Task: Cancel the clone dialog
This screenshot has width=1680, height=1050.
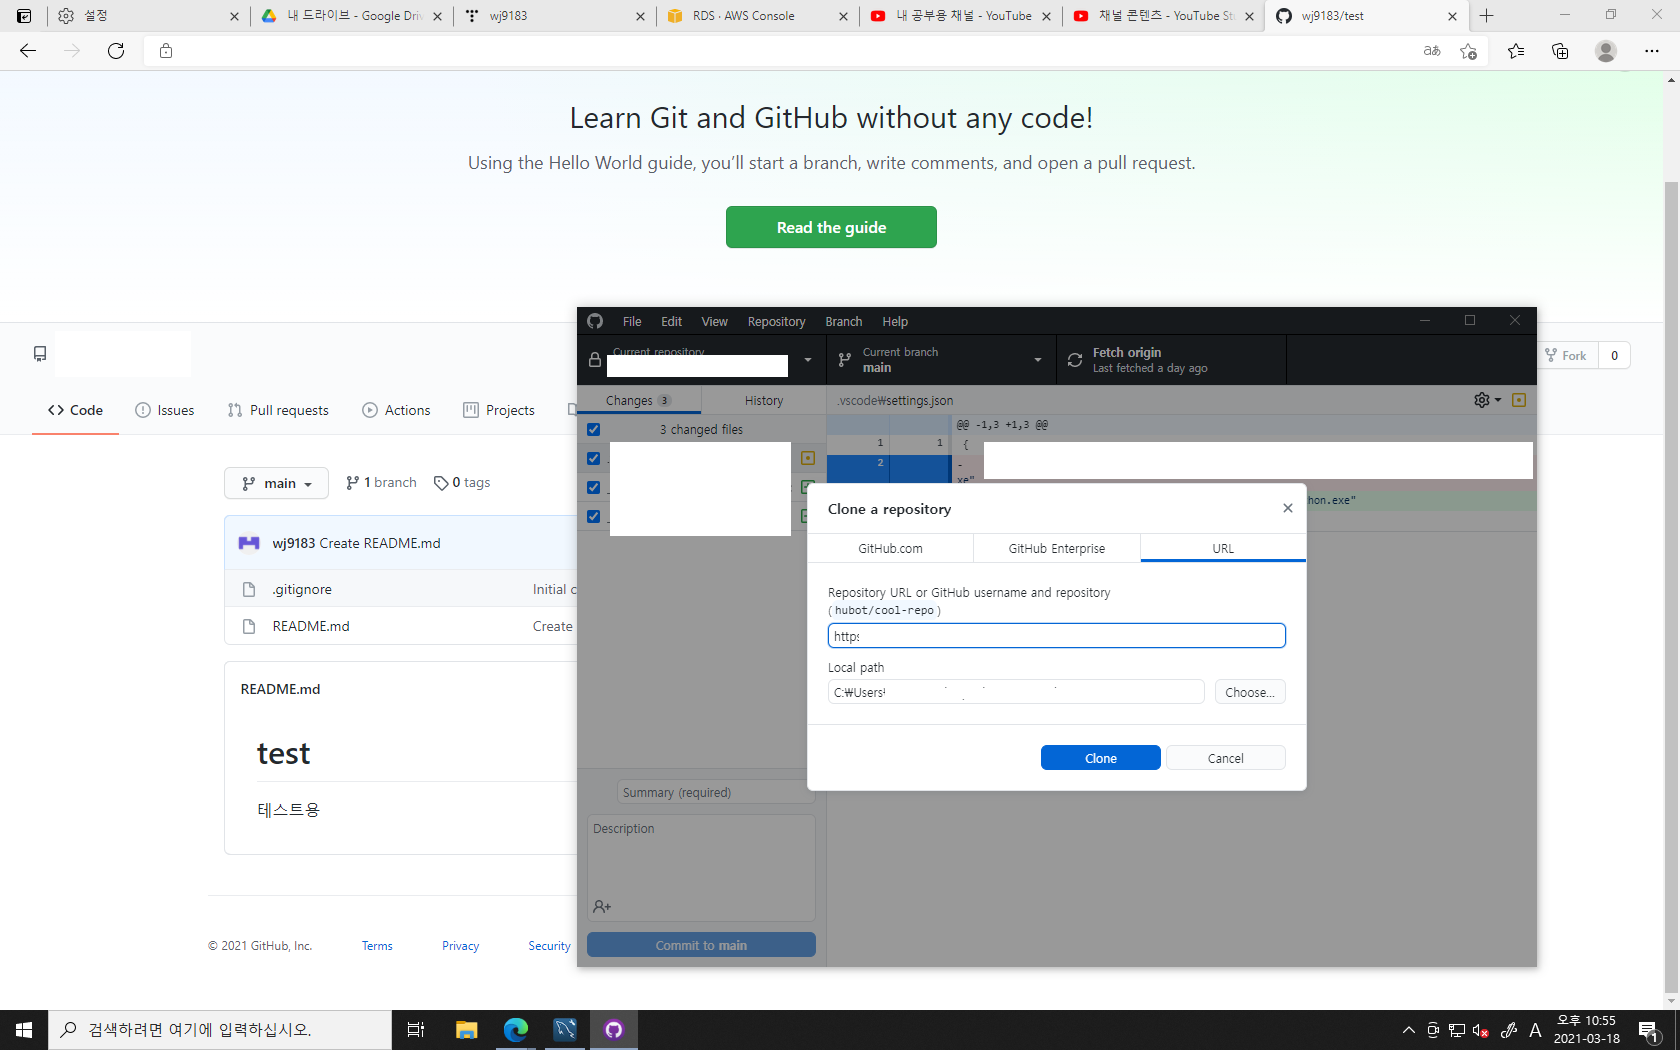Action: (x=1226, y=758)
